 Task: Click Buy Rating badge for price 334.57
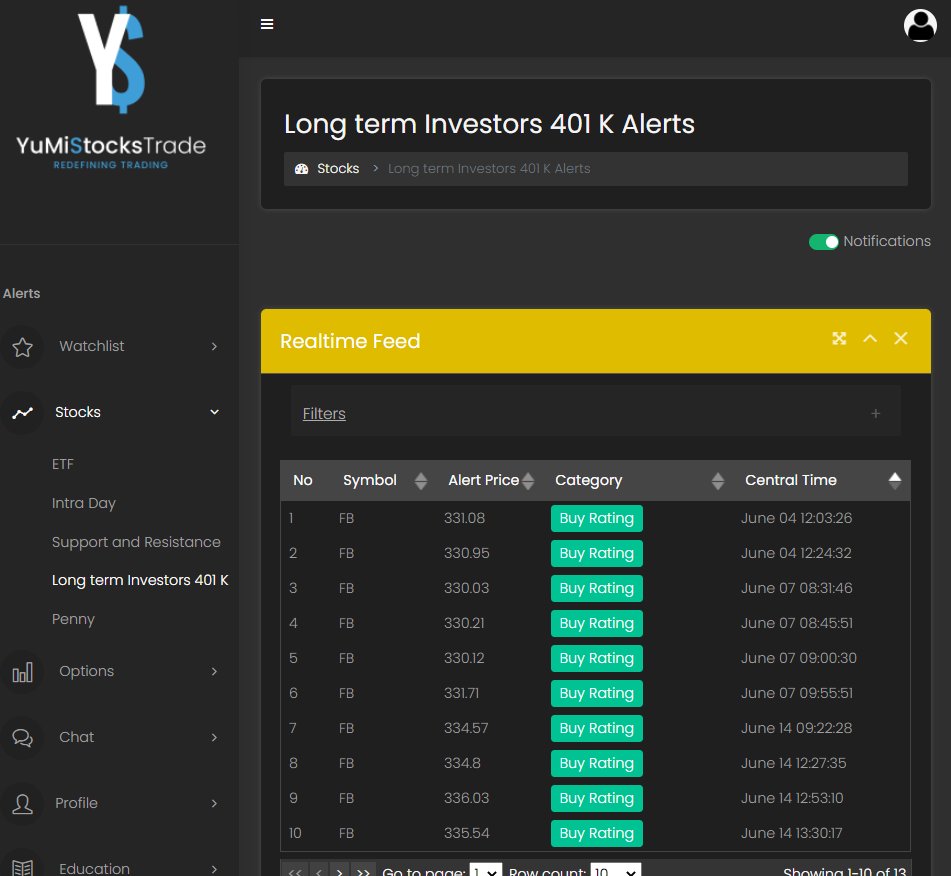pos(597,729)
